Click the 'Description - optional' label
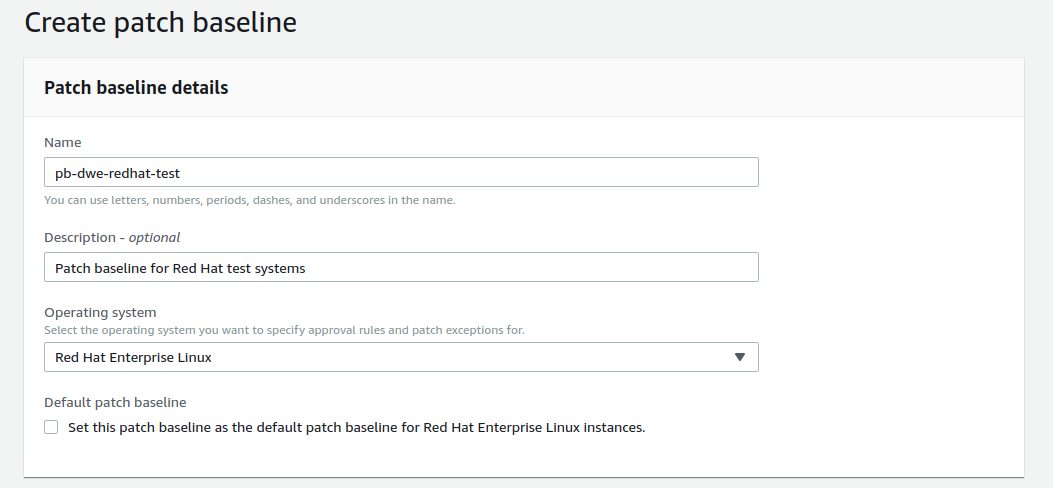This screenshot has width=1053, height=488. point(112,238)
